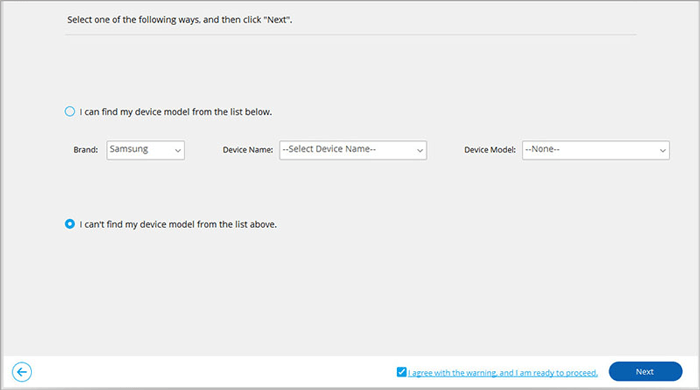Viewport: 700px width, 390px height.
Task: Open the "I agree with the warning" link
Action: [503, 373]
